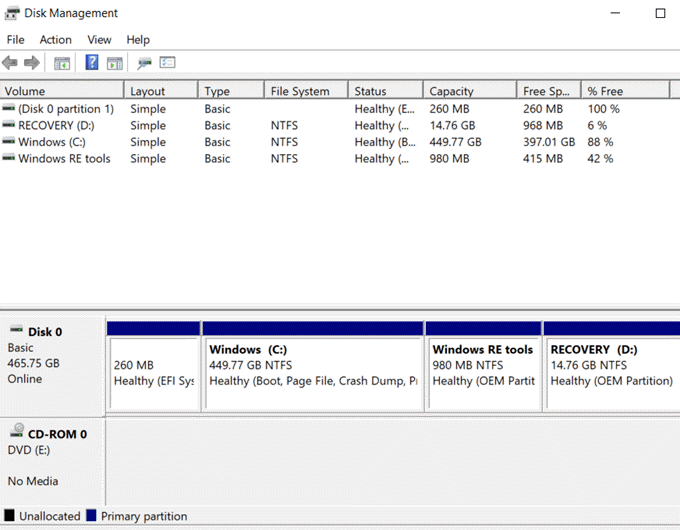This screenshot has height=530, width=680.
Task: Click the No Media text under CD-ROM 0
Action: pos(33,481)
